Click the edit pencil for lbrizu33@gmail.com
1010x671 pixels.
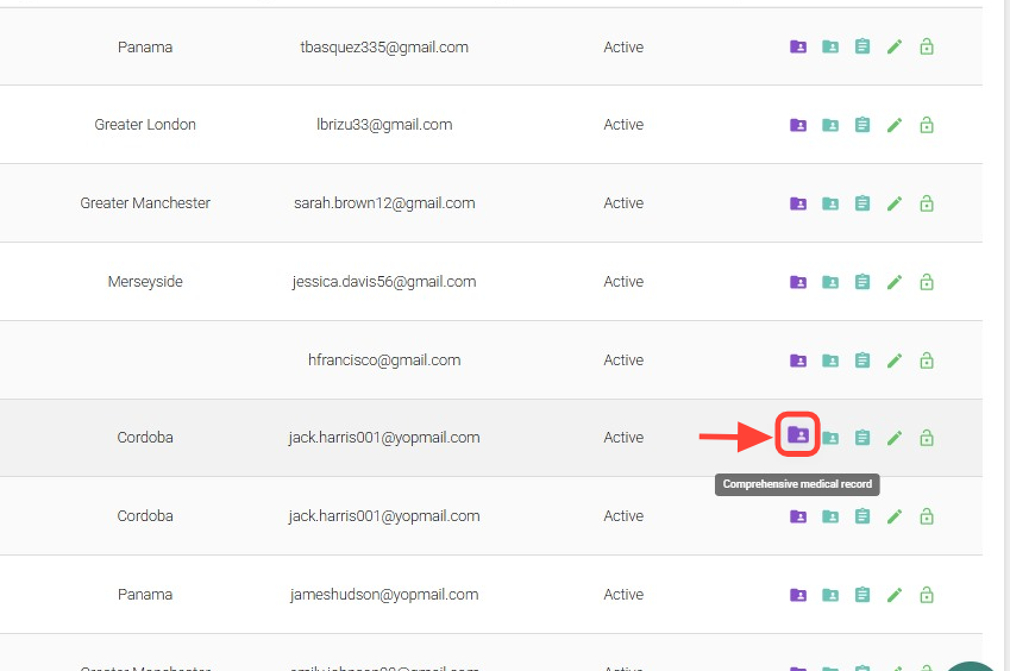point(895,125)
